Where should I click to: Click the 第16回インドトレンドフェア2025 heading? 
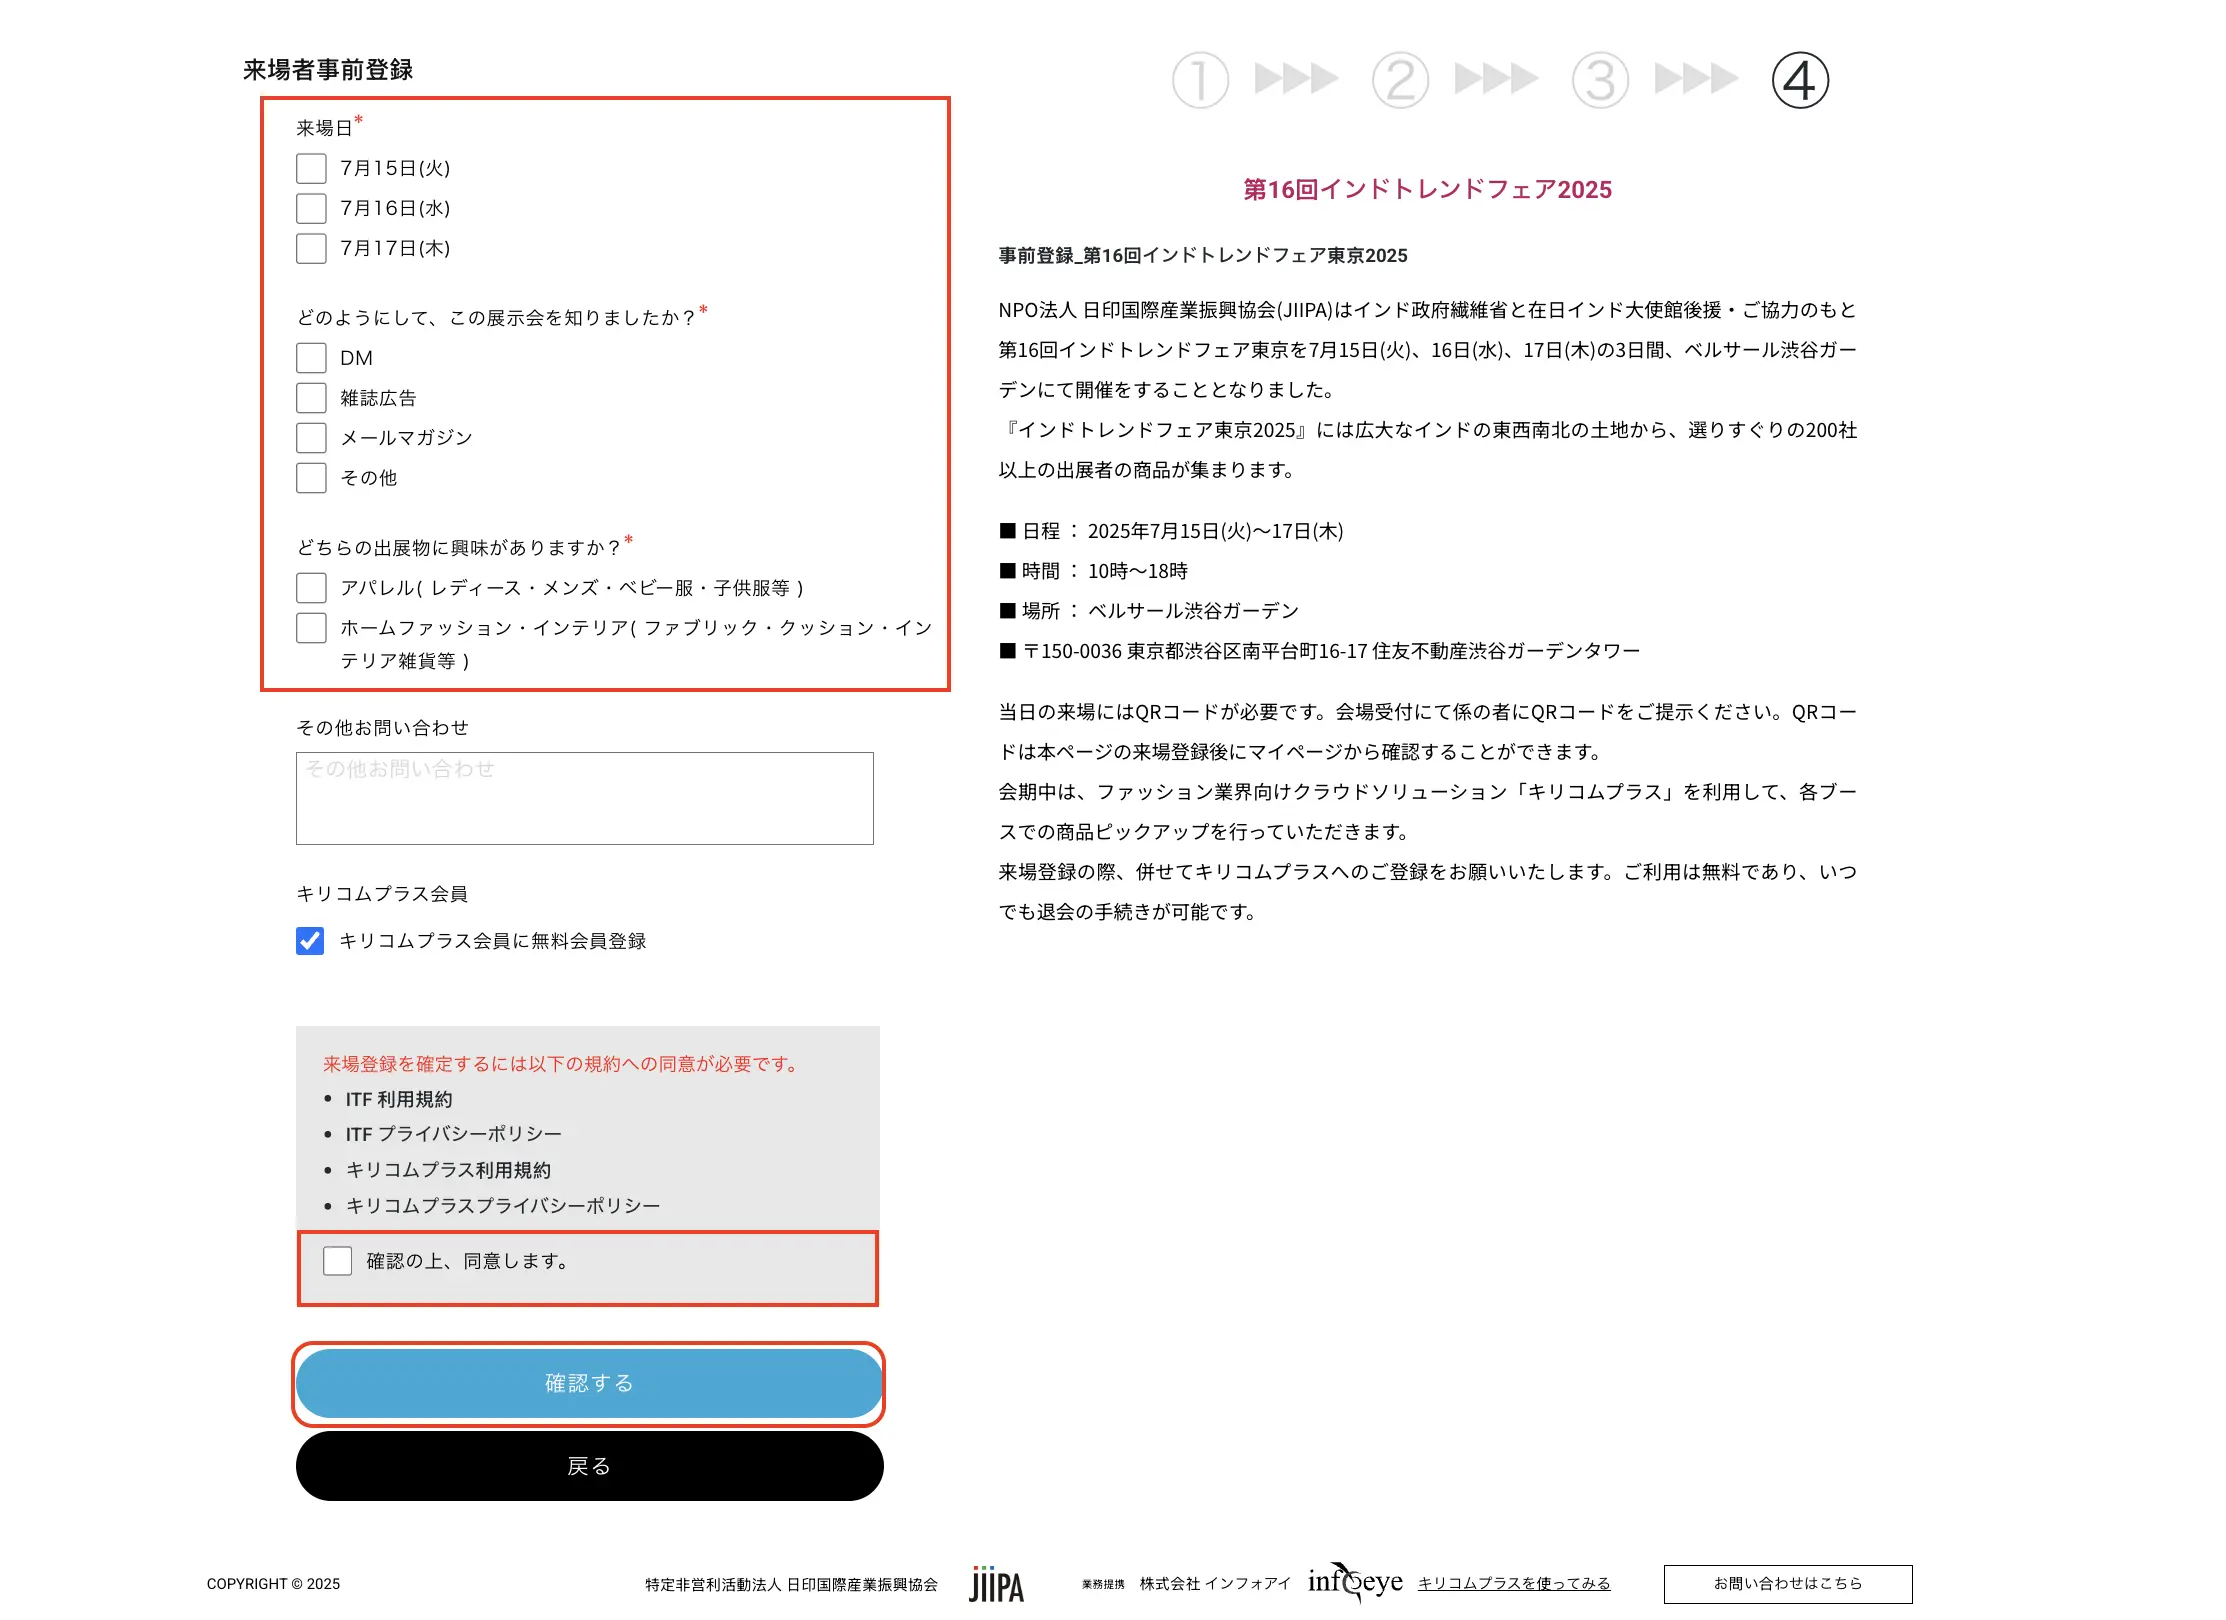point(1427,189)
